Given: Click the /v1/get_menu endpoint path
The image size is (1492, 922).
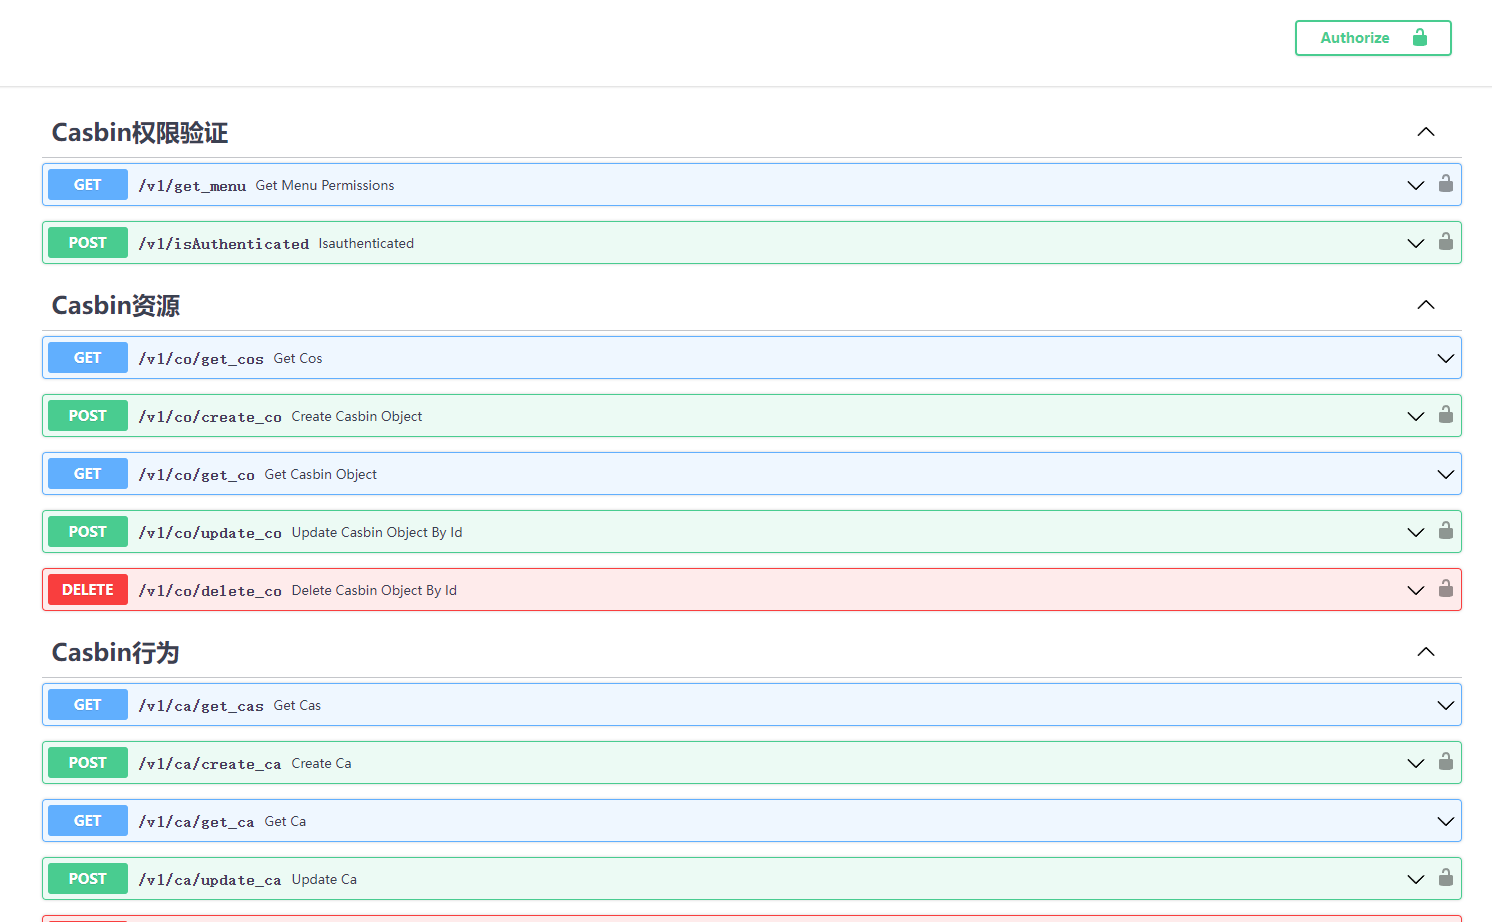Looking at the screenshot, I should click(x=192, y=186).
